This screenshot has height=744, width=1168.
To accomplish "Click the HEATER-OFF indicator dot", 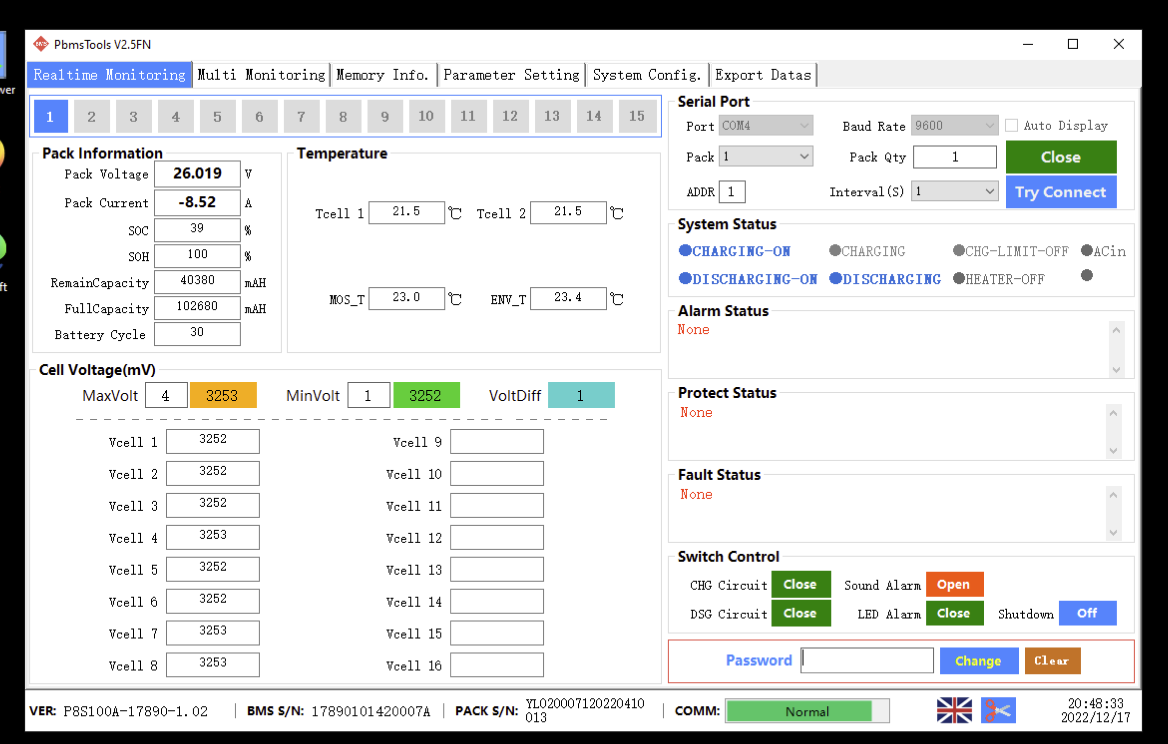I will coord(959,279).
